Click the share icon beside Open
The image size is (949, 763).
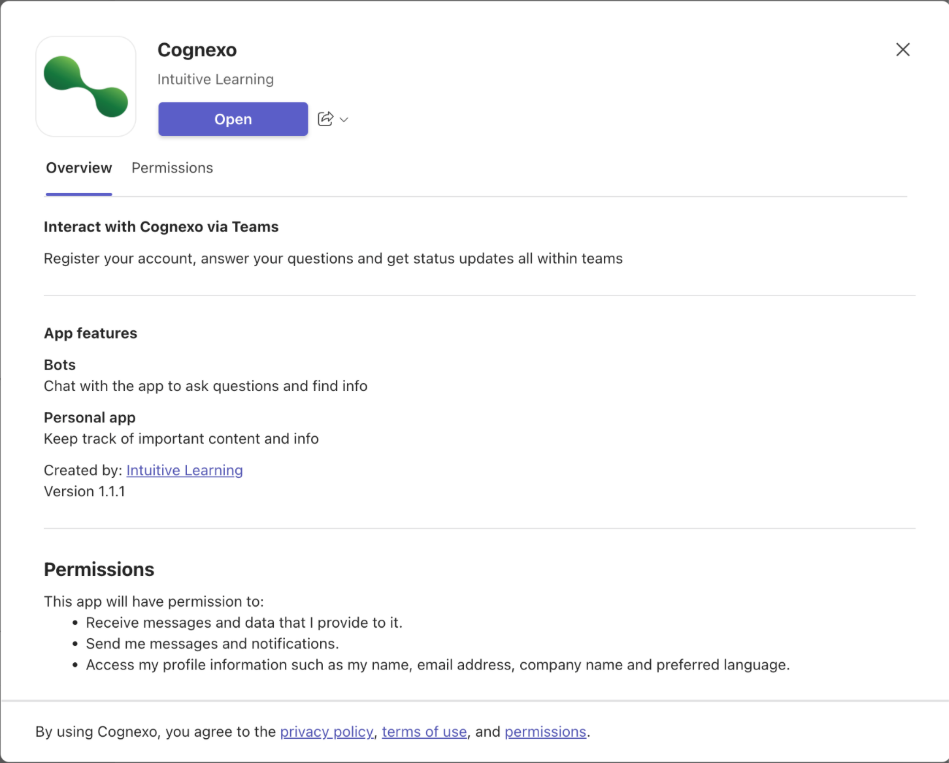pos(325,119)
